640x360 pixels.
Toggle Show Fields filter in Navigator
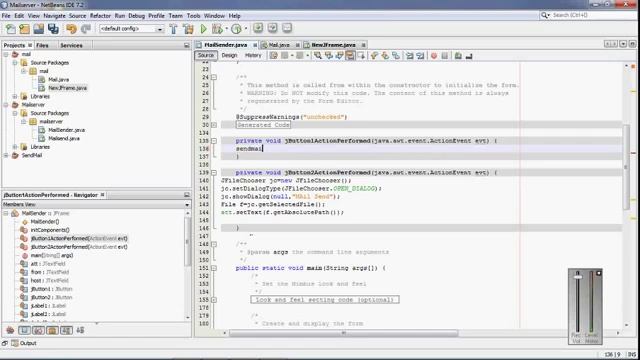tap(24, 330)
